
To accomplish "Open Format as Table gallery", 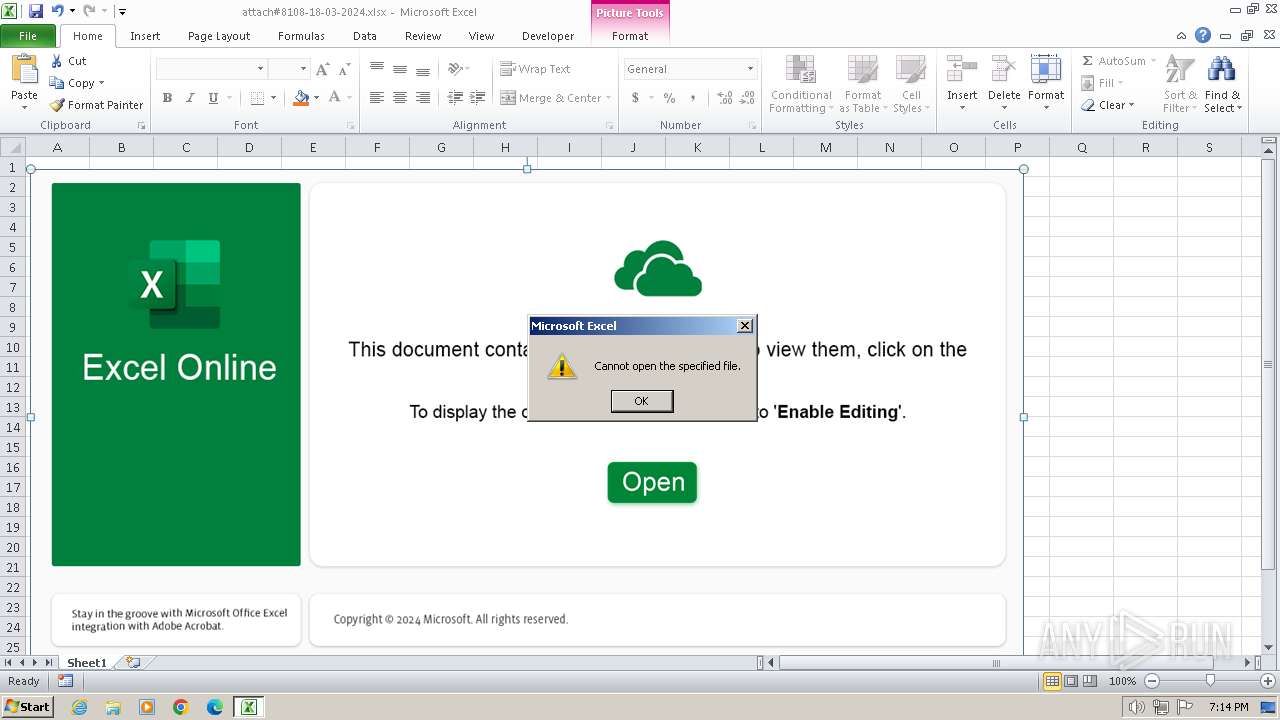I will tap(862, 85).
